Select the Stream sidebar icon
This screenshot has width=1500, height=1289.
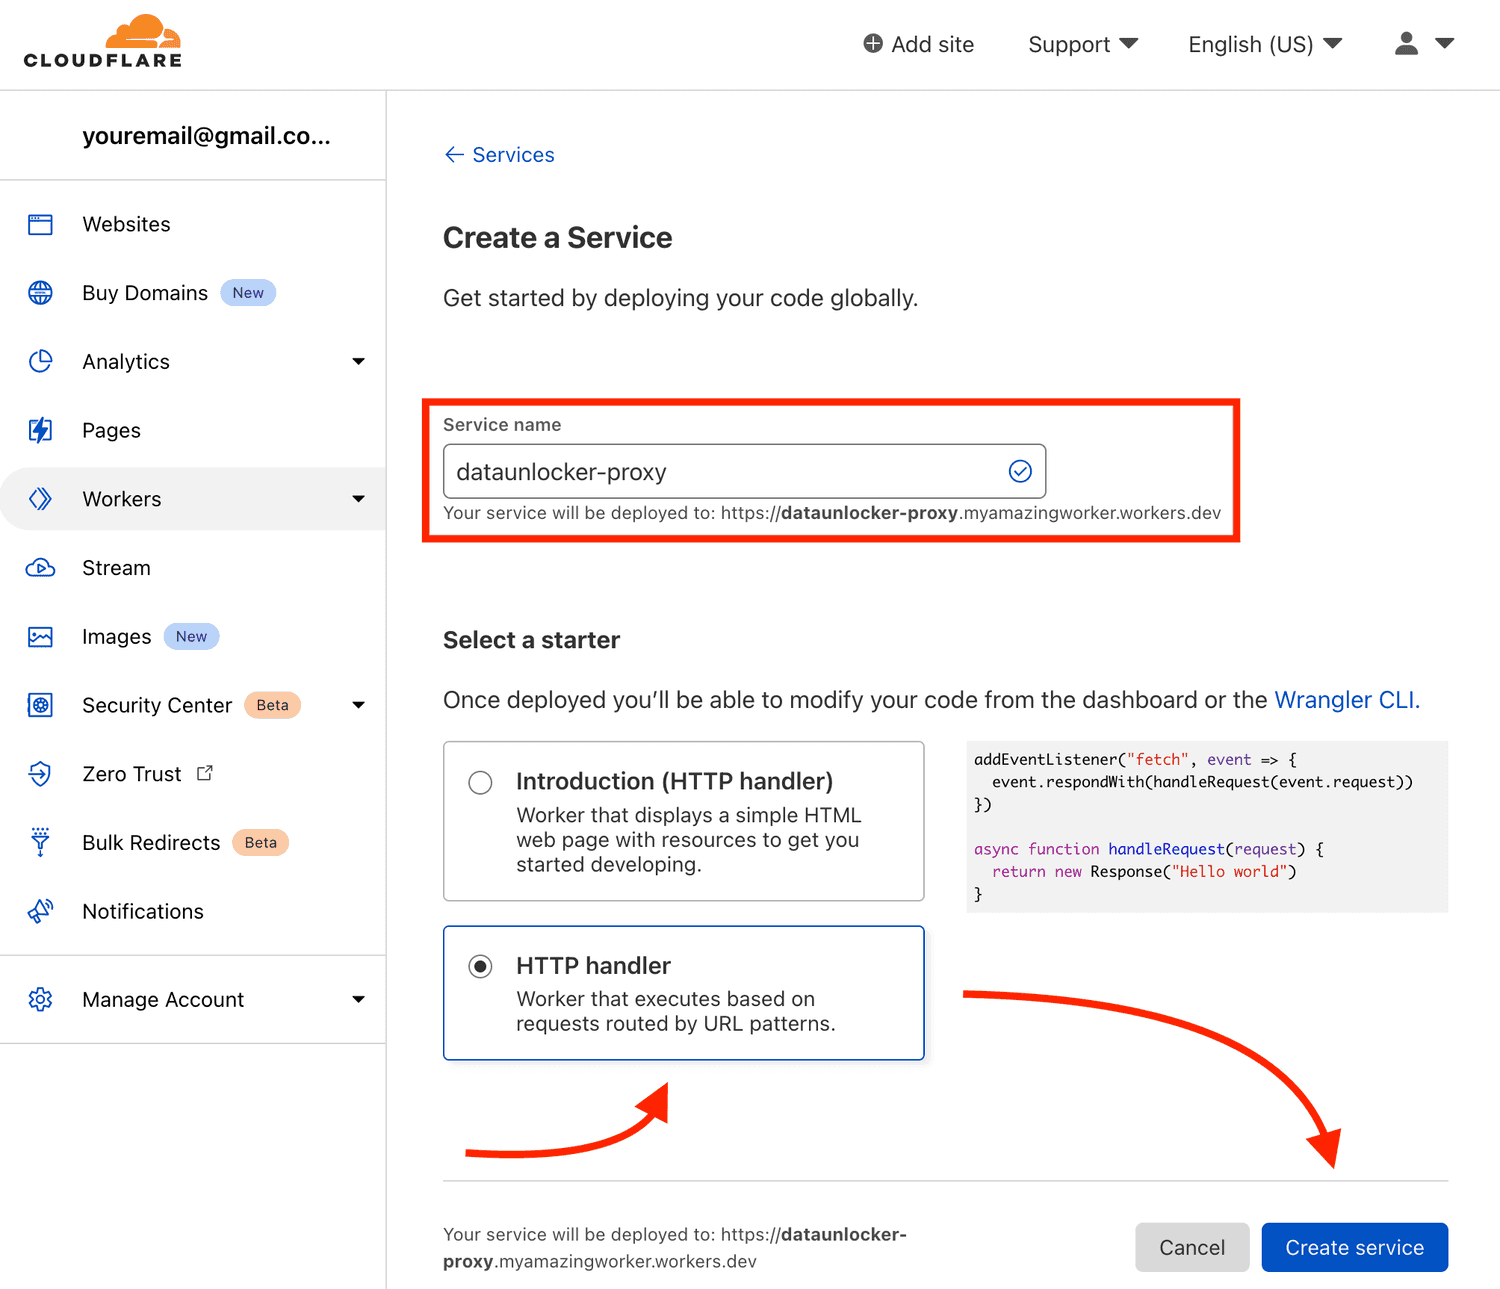(x=40, y=567)
